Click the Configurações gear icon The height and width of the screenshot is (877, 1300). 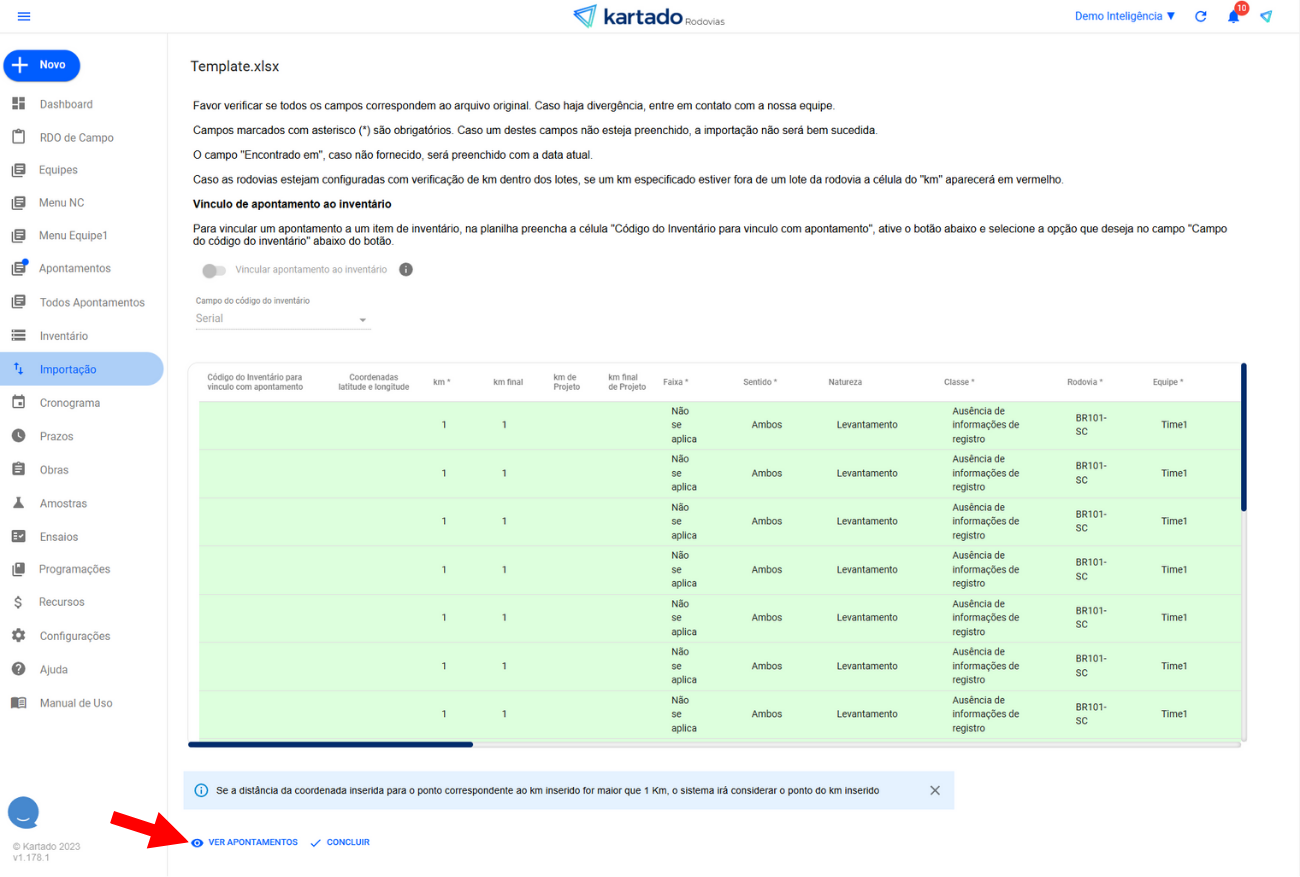tap(18, 636)
